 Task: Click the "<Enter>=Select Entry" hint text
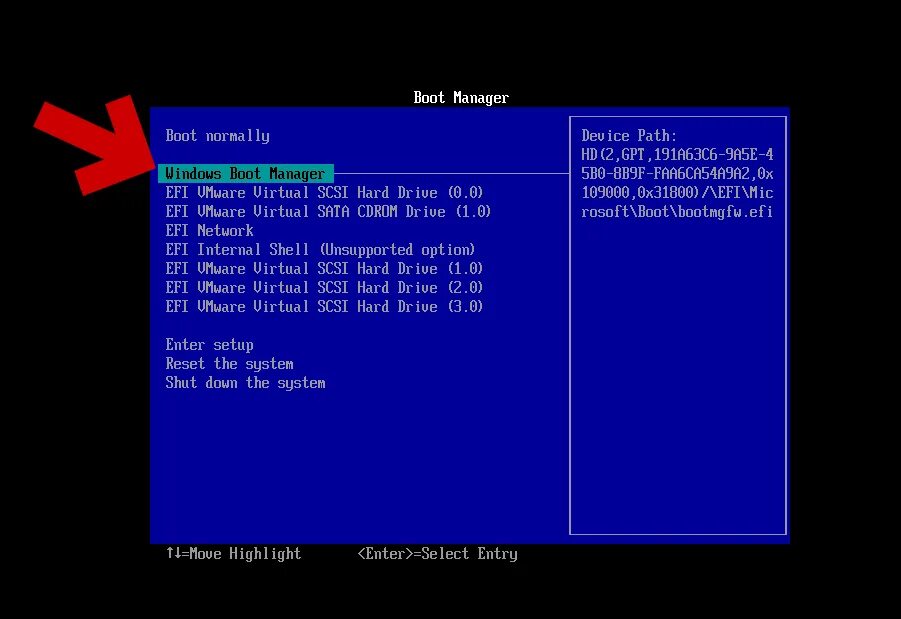438,553
